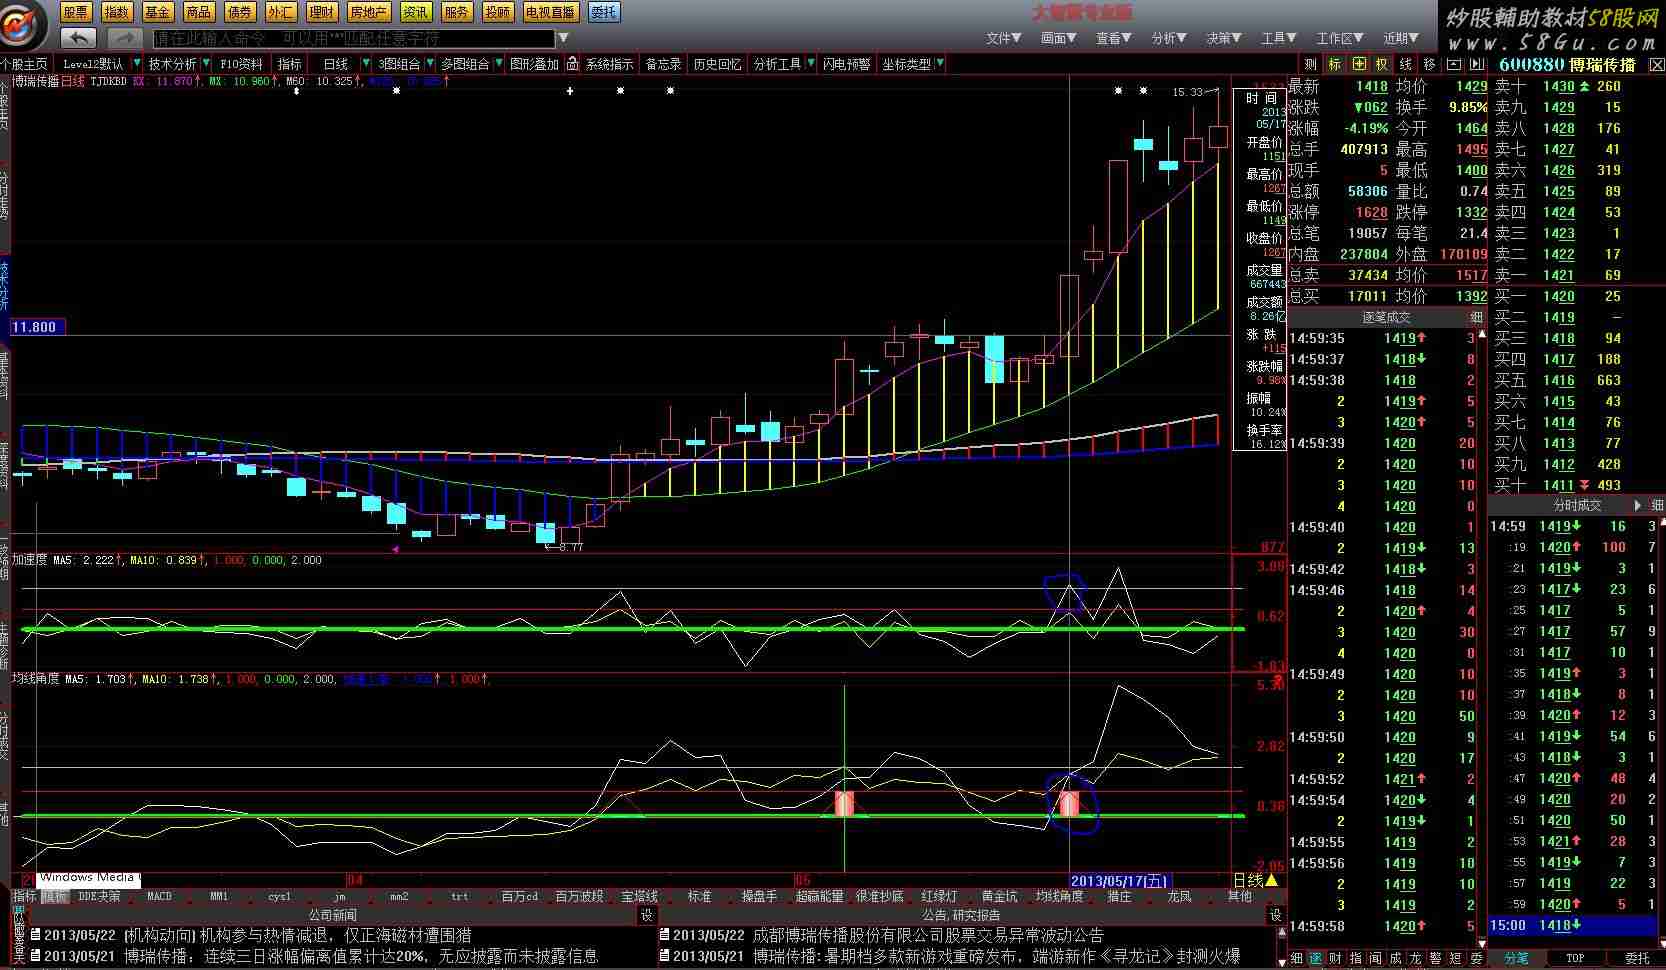Select the 超赢能量 indicator tab
1666x970 pixels.
(819, 897)
